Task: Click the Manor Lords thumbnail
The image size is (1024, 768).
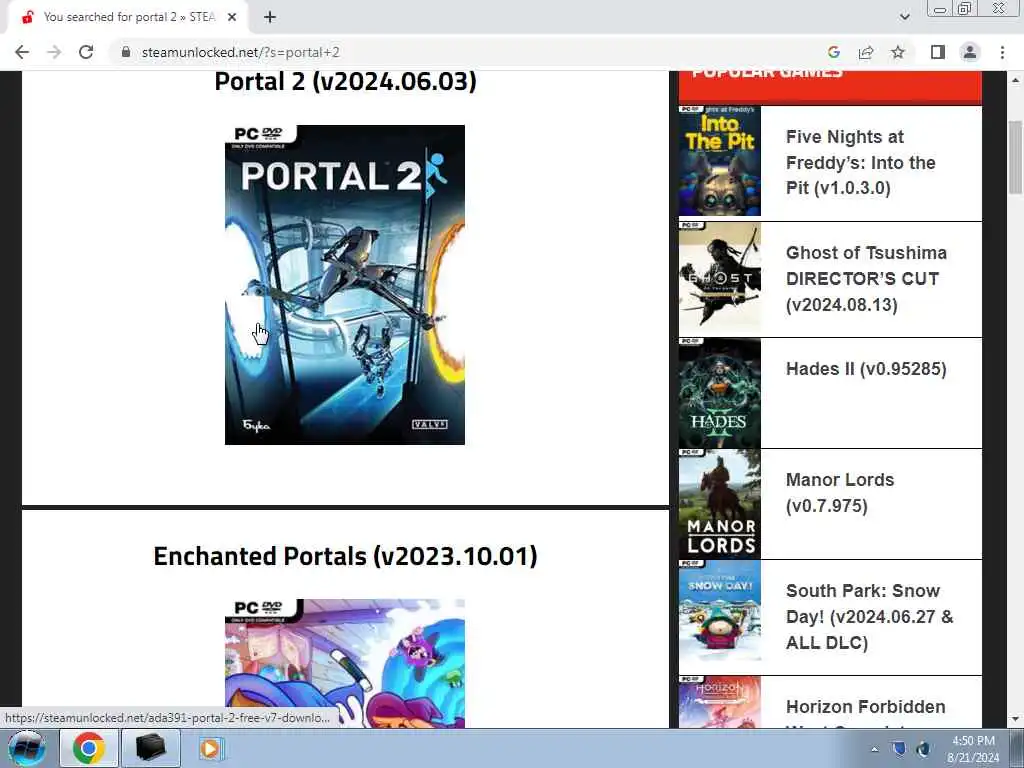Action: 720,504
